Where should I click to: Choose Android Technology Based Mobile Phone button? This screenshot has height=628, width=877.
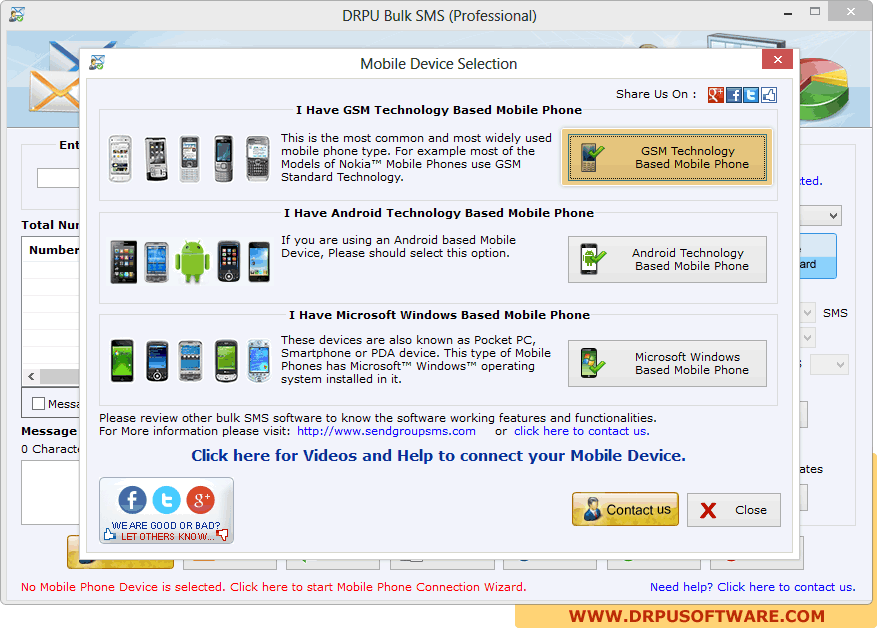point(667,259)
